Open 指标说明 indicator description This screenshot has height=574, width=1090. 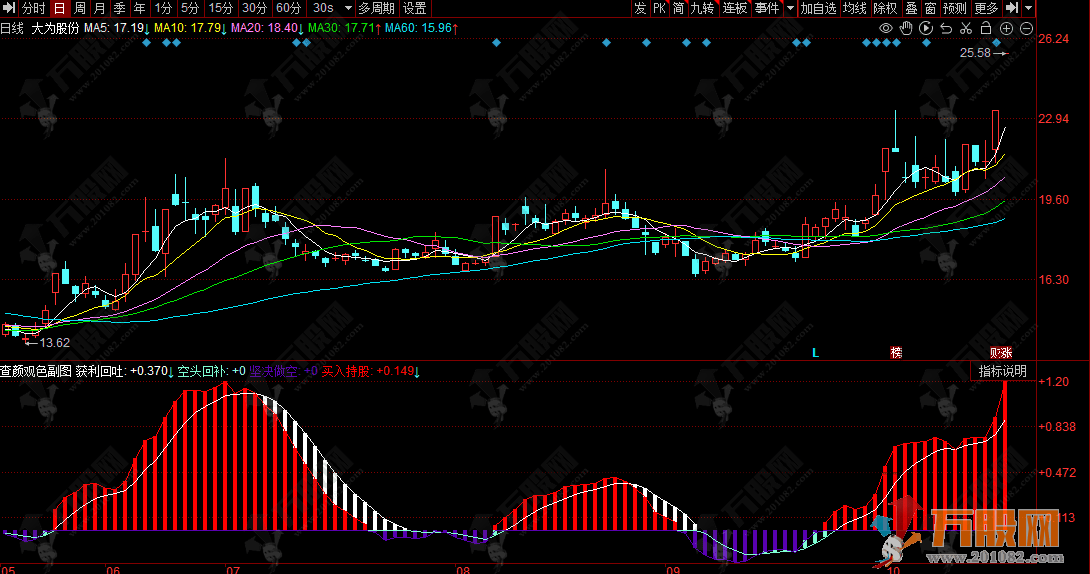tap(1001, 371)
